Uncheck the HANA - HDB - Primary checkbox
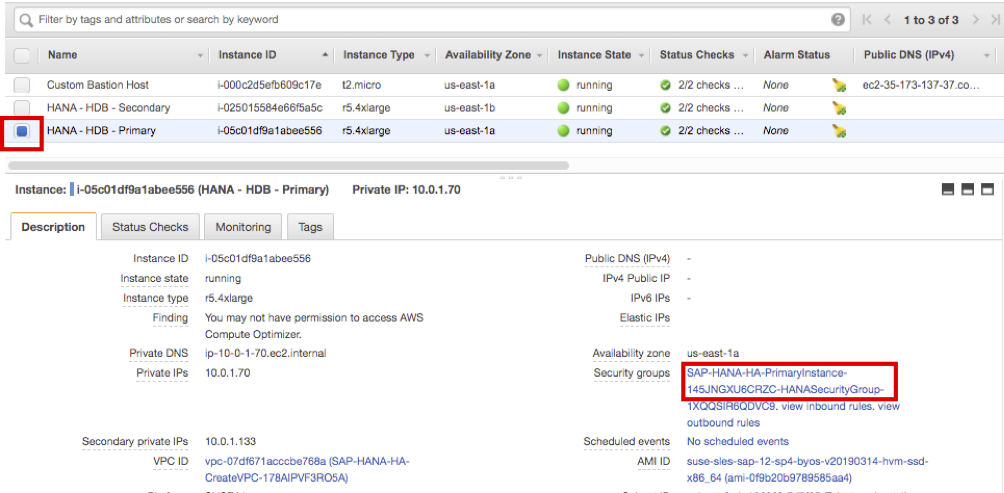The height and width of the screenshot is (493, 1004). (x=22, y=131)
